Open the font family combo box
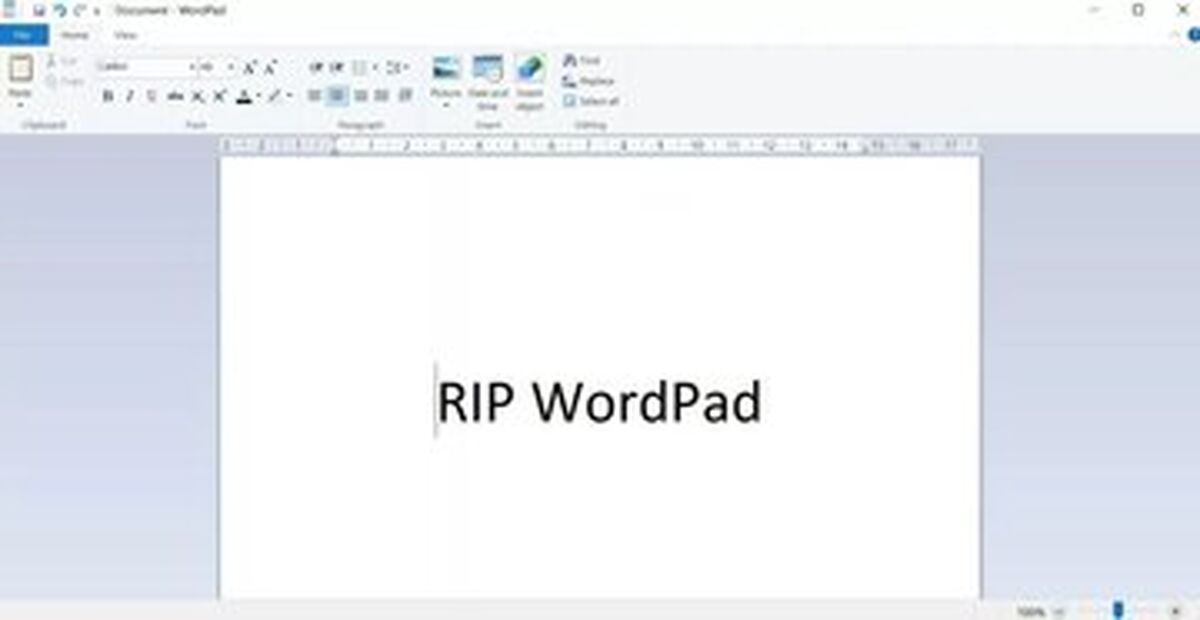The image size is (1200, 620). pos(147,67)
